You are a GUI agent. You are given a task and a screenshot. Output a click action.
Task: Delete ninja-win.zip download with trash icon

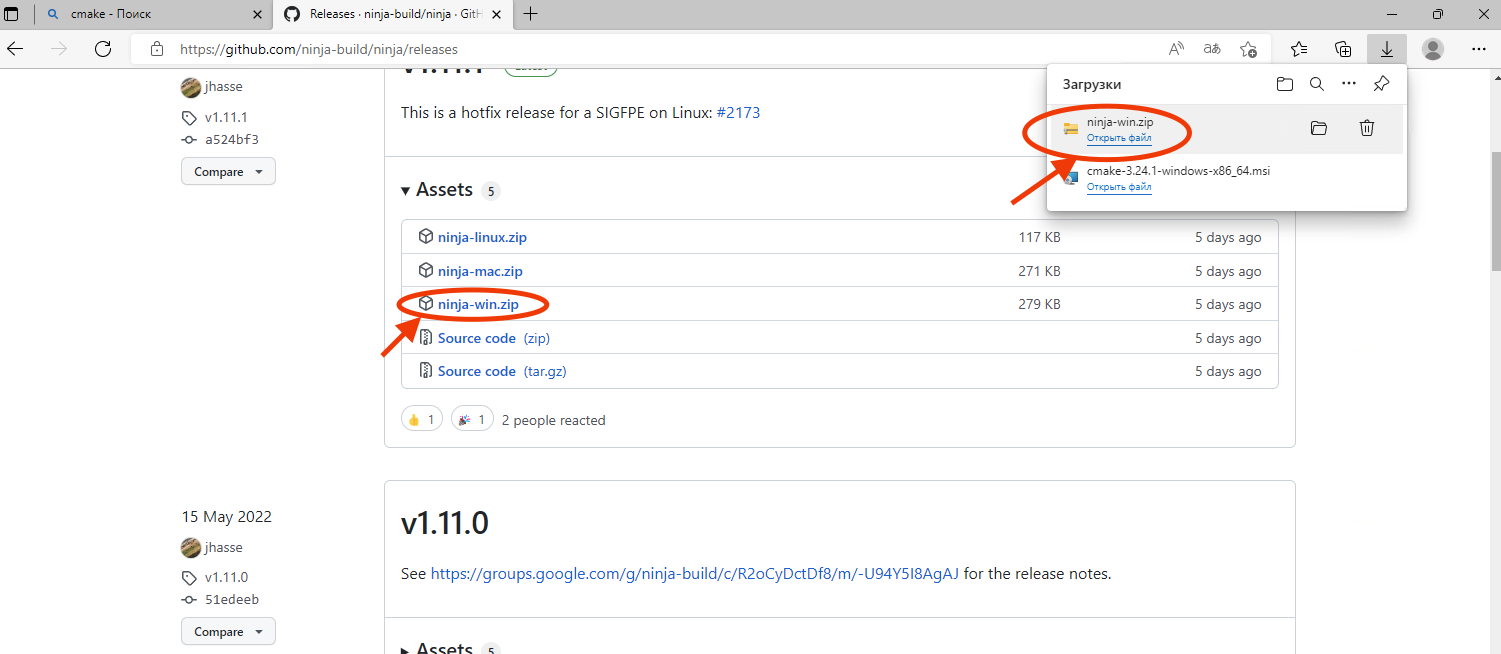tap(1367, 128)
